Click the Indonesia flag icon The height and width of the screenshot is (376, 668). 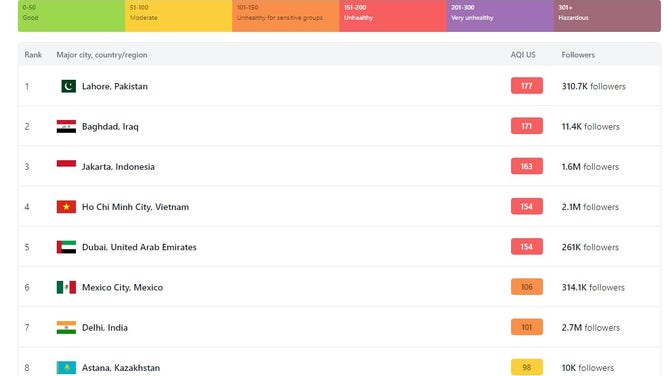point(66,166)
